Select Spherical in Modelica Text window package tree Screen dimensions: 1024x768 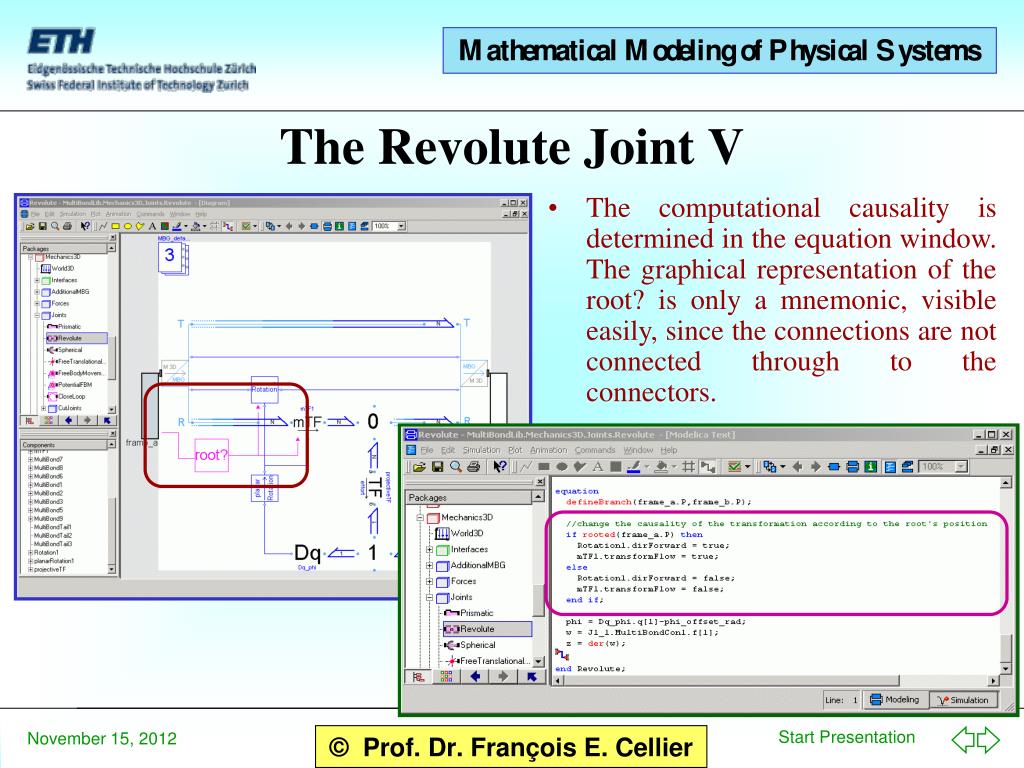(x=470, y=645)
